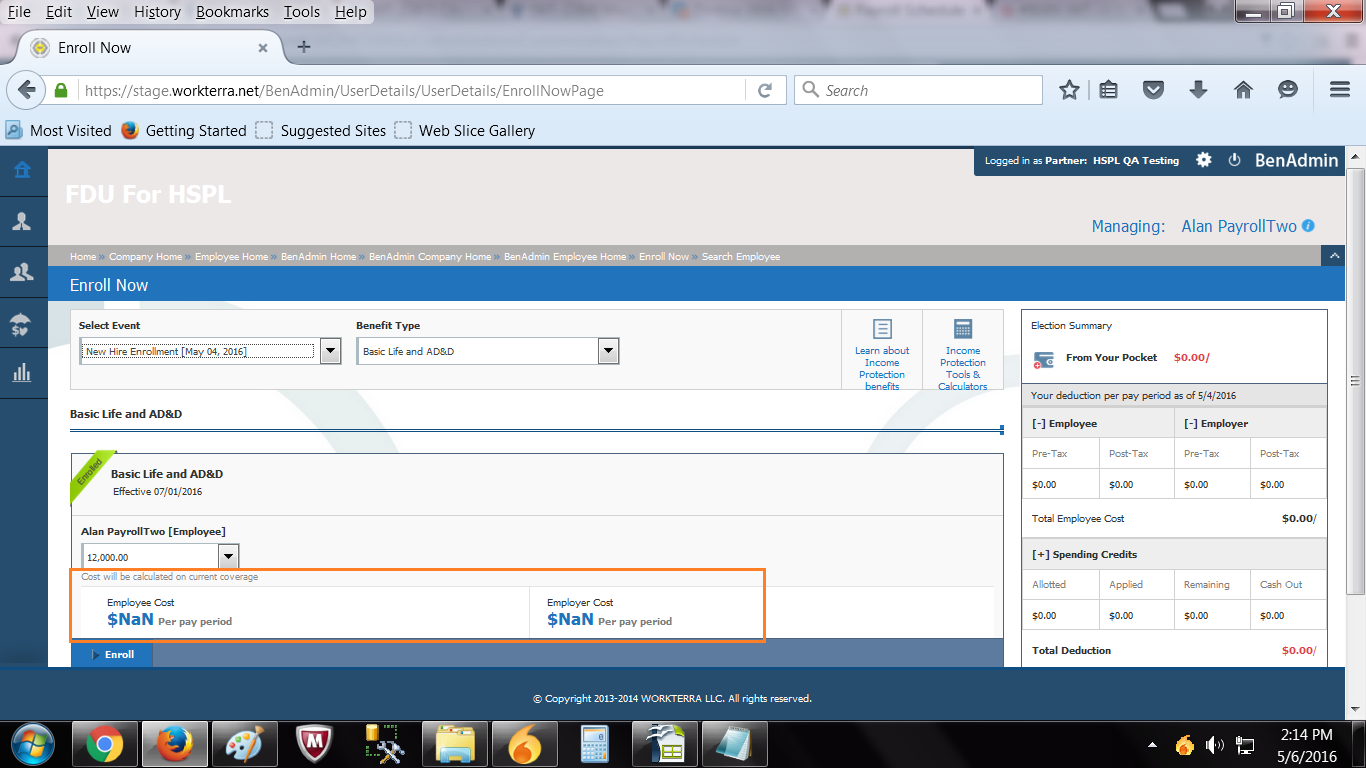Screen dimensions: 1366x768
Task: Click the browser back arrow button
Action: tap(27, 90)
